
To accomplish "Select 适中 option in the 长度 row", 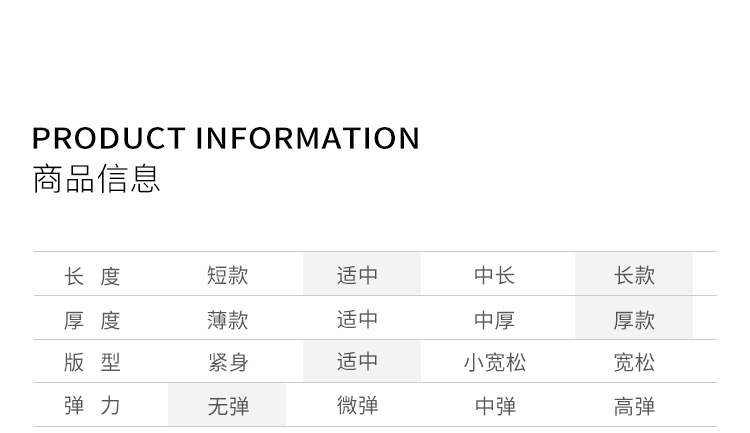I will (358, 275).
